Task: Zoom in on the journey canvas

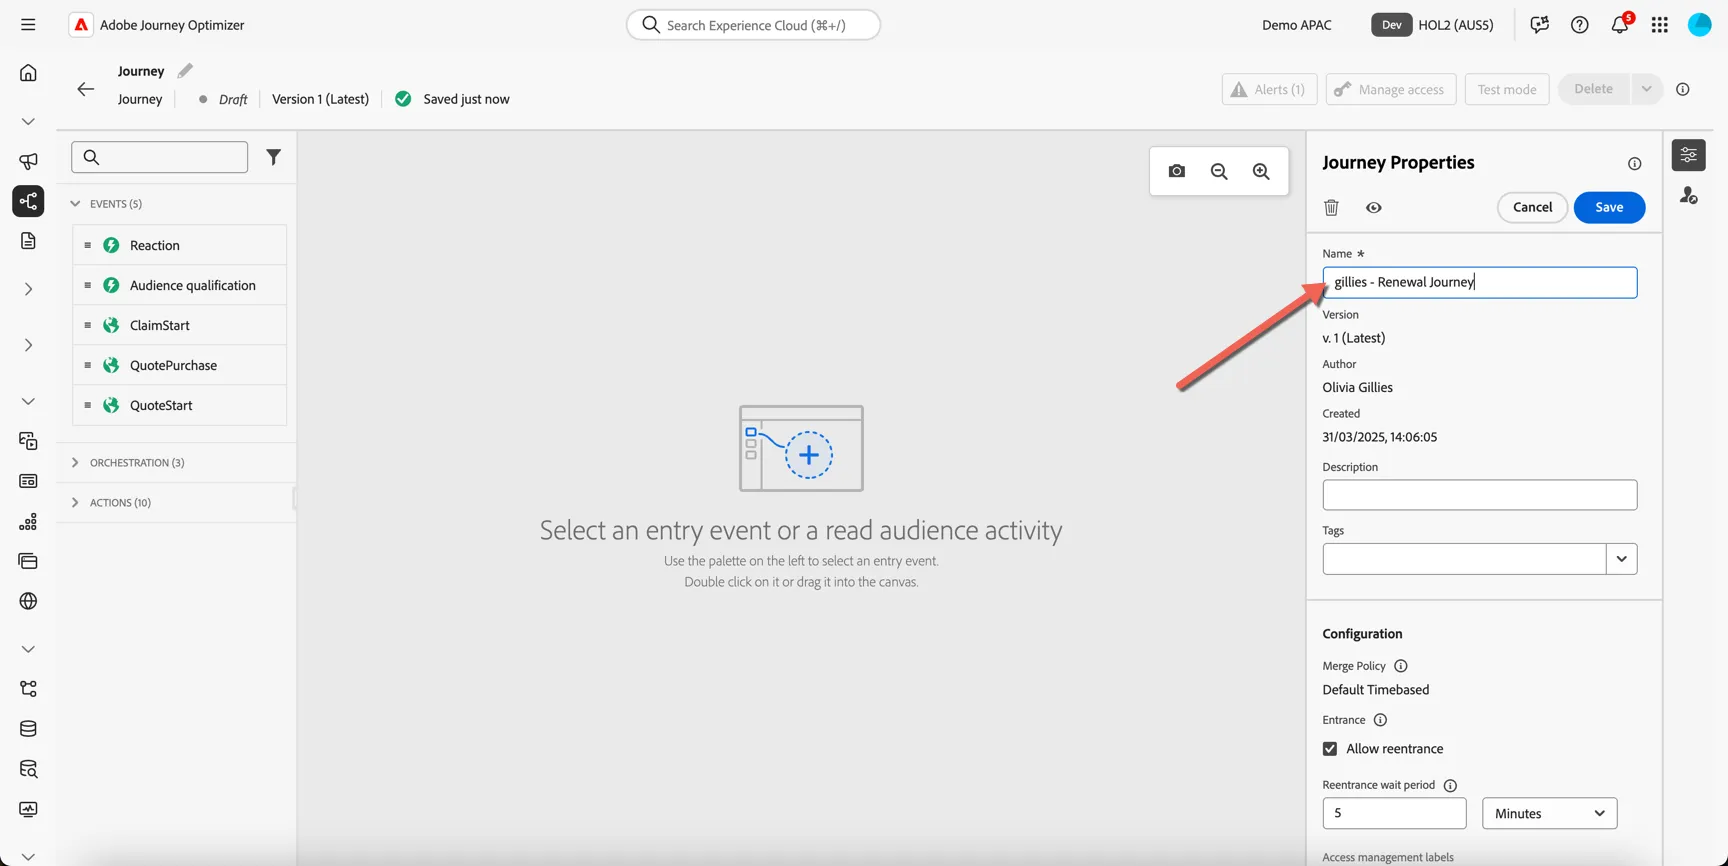Action: (1261, 171)
